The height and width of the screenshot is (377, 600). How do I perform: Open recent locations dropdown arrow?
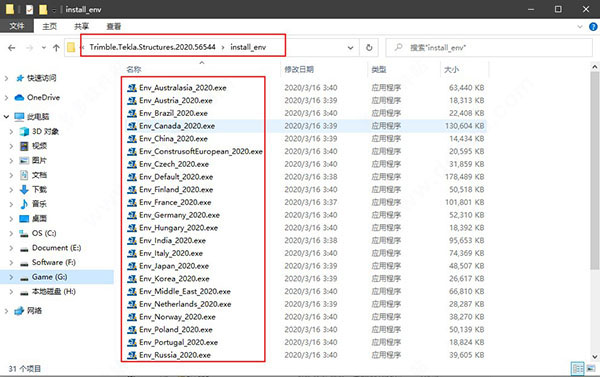(44, 48)
